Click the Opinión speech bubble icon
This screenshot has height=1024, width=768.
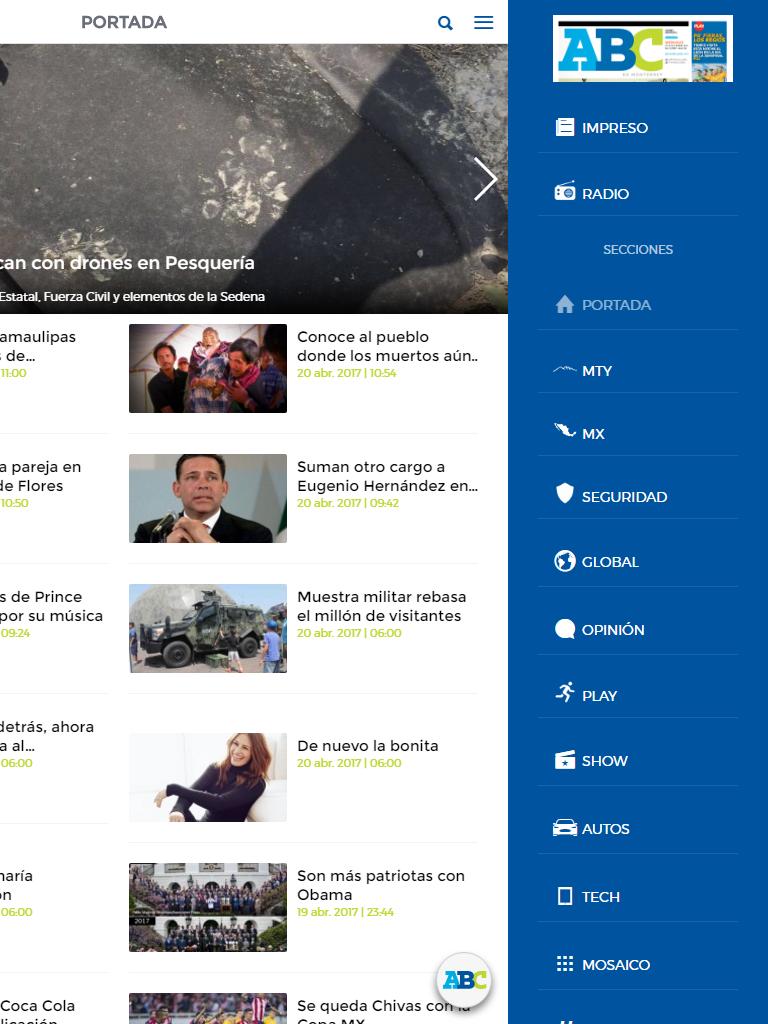565,629
